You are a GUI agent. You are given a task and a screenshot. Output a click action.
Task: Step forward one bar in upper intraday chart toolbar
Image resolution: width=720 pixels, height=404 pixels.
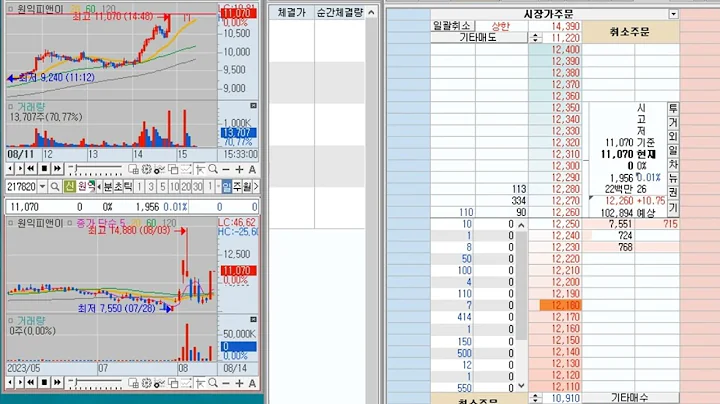pyautogui.click(x=20, y=169)
